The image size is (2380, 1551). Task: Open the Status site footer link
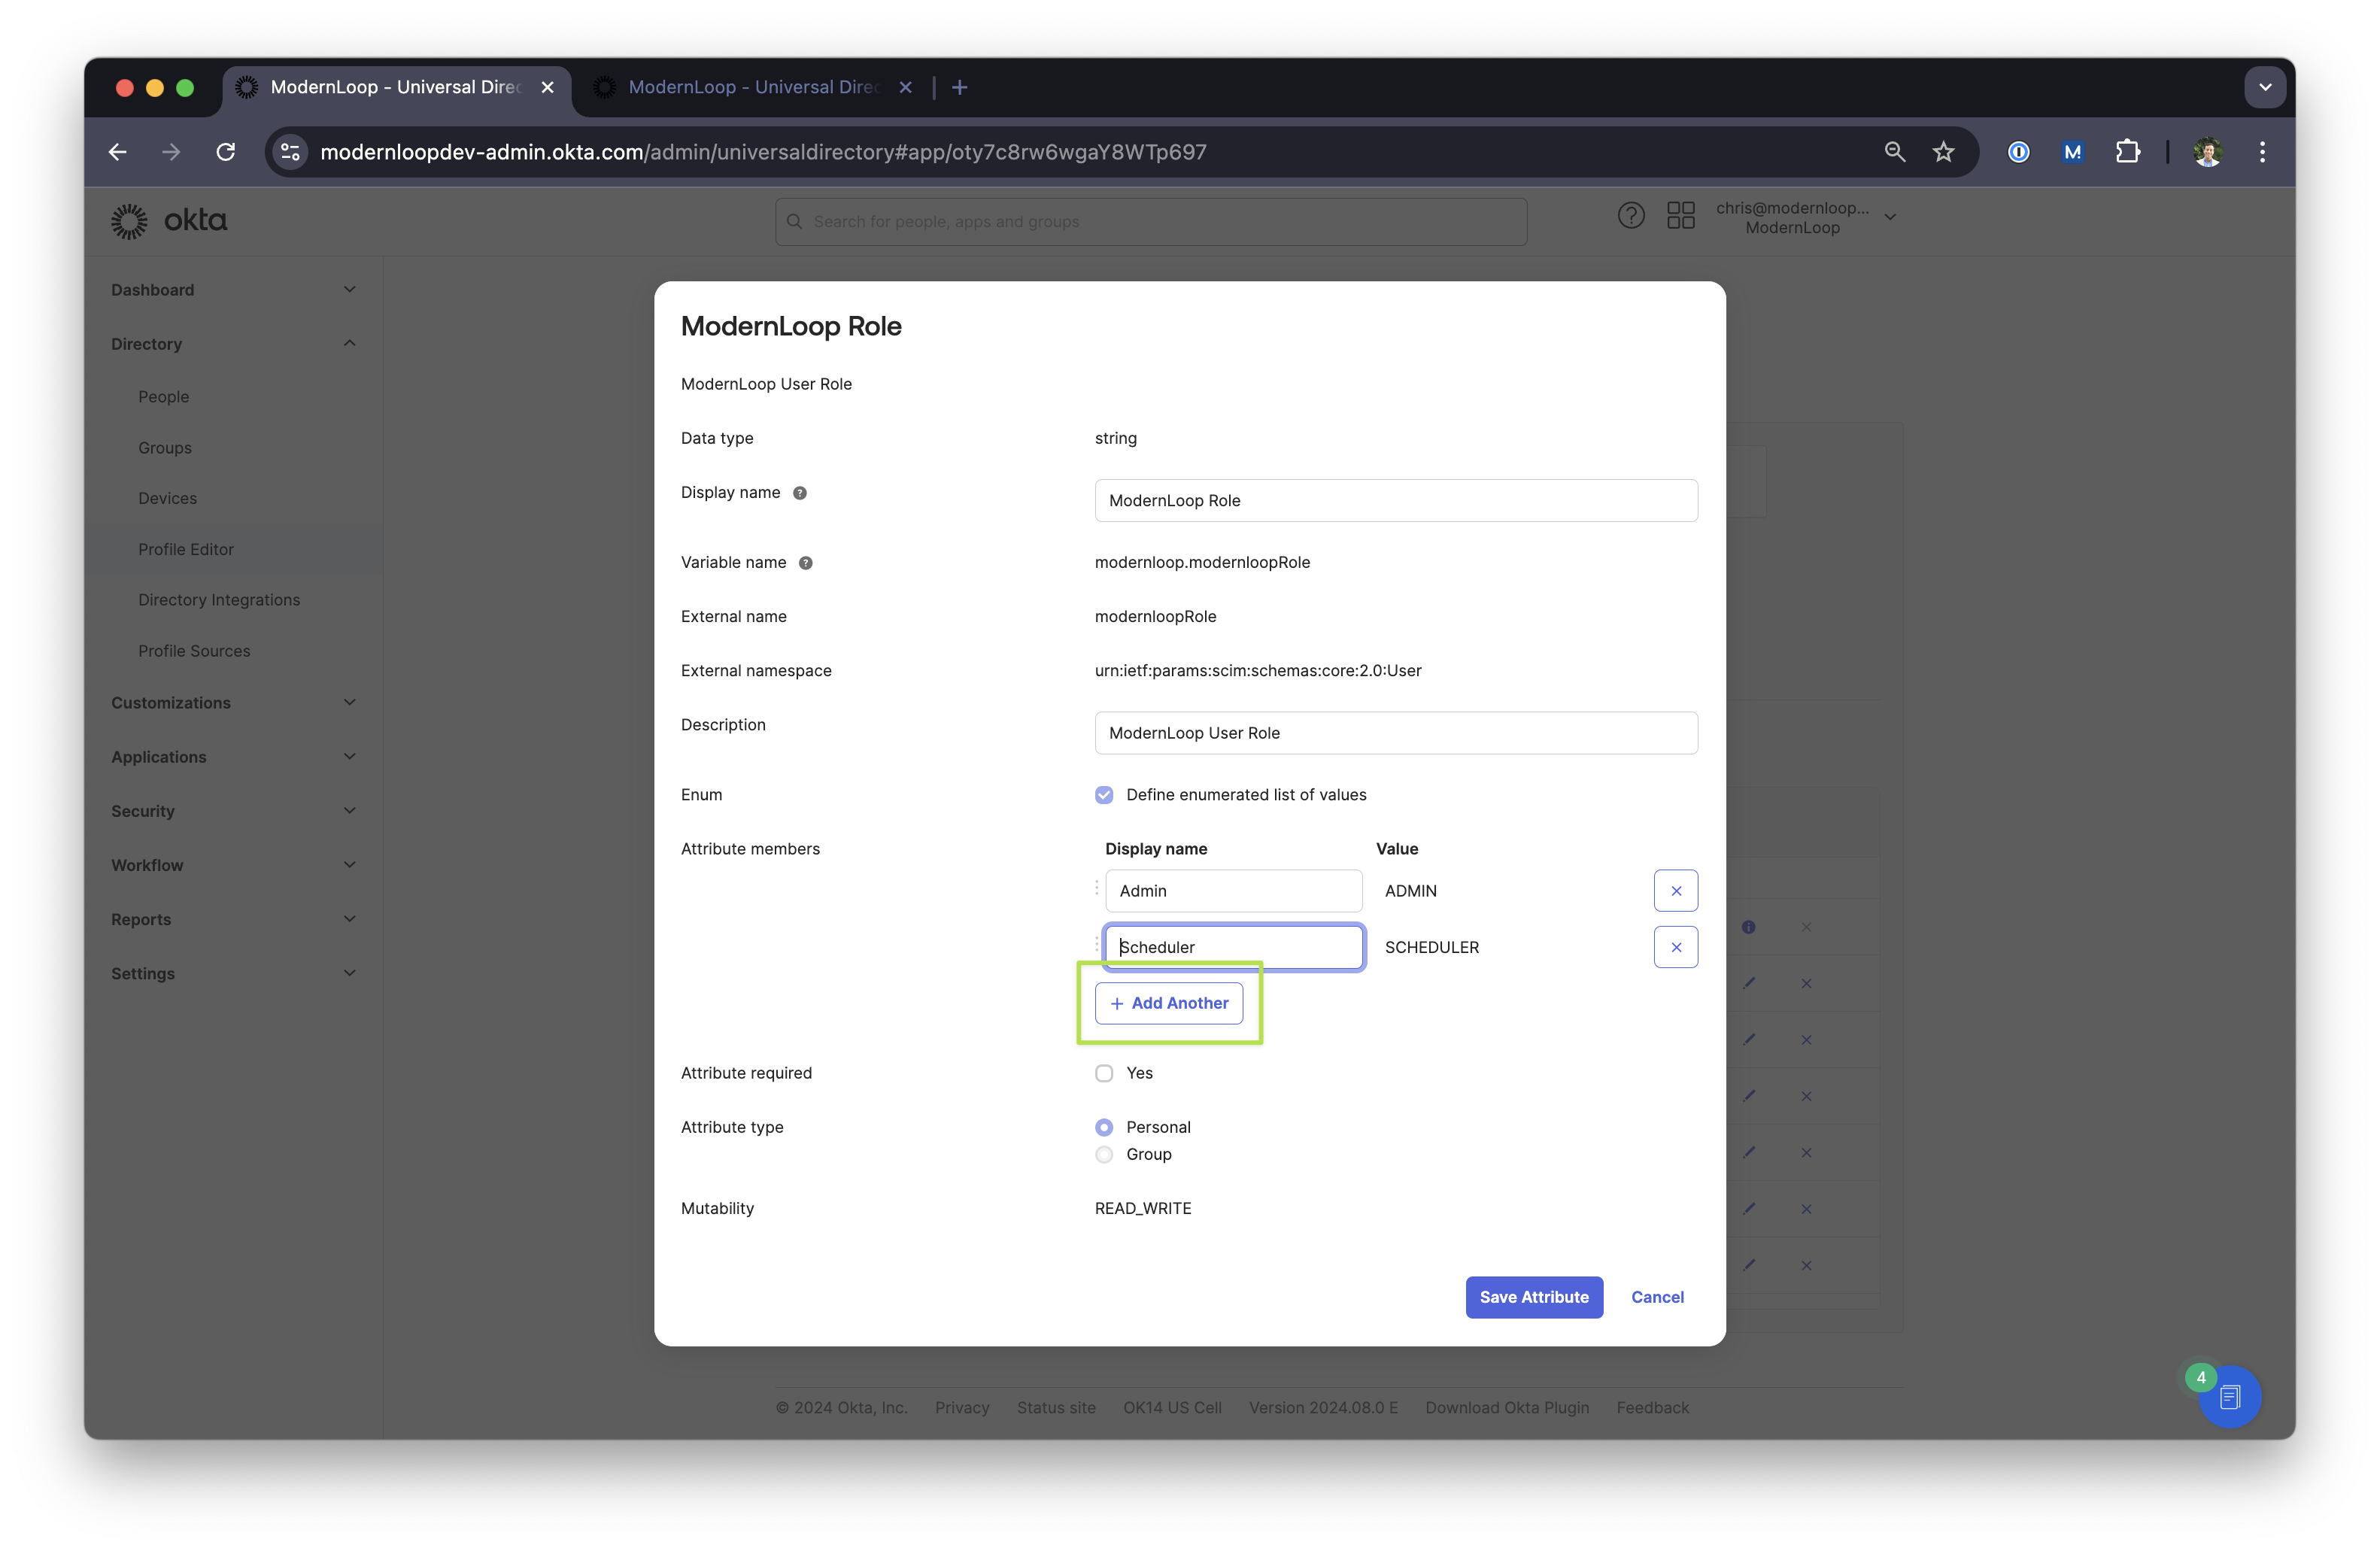[1056, 1408]
